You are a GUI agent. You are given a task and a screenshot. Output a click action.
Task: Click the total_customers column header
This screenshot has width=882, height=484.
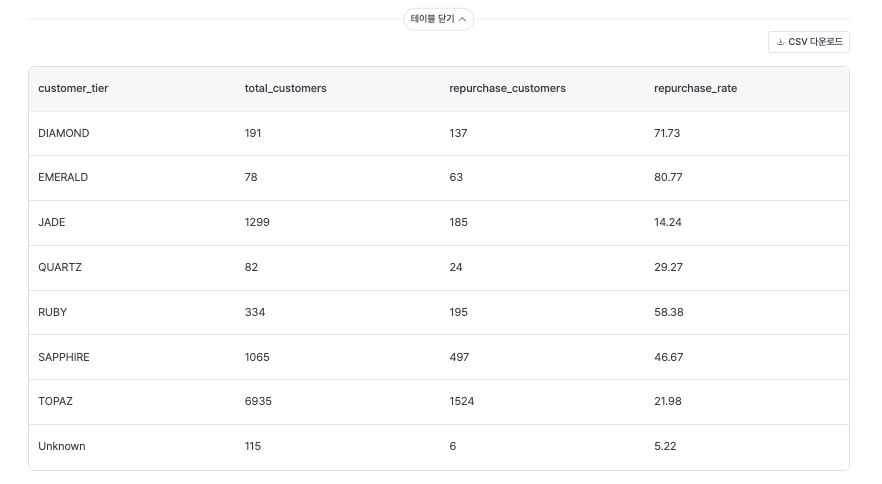pos(285,89)
